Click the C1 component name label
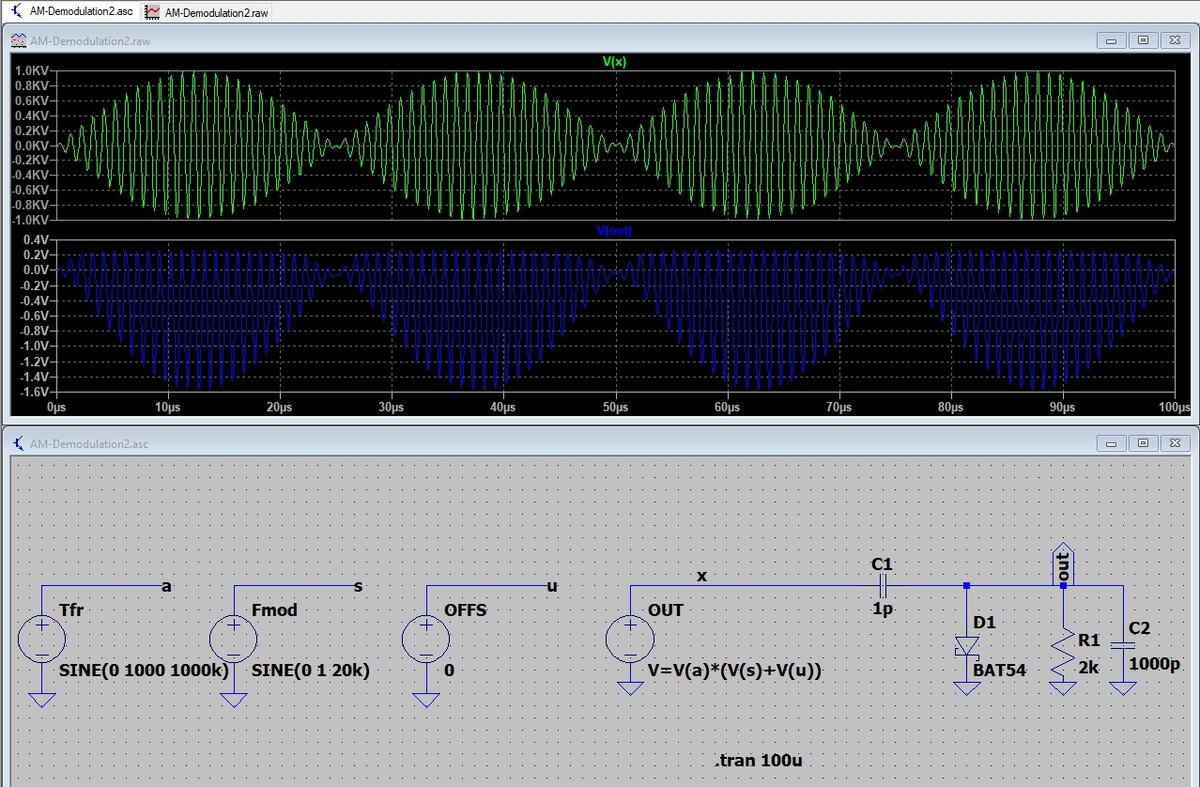Image resolution: width=1200 pixels, height=787 pixels. (x=882, y=564)
